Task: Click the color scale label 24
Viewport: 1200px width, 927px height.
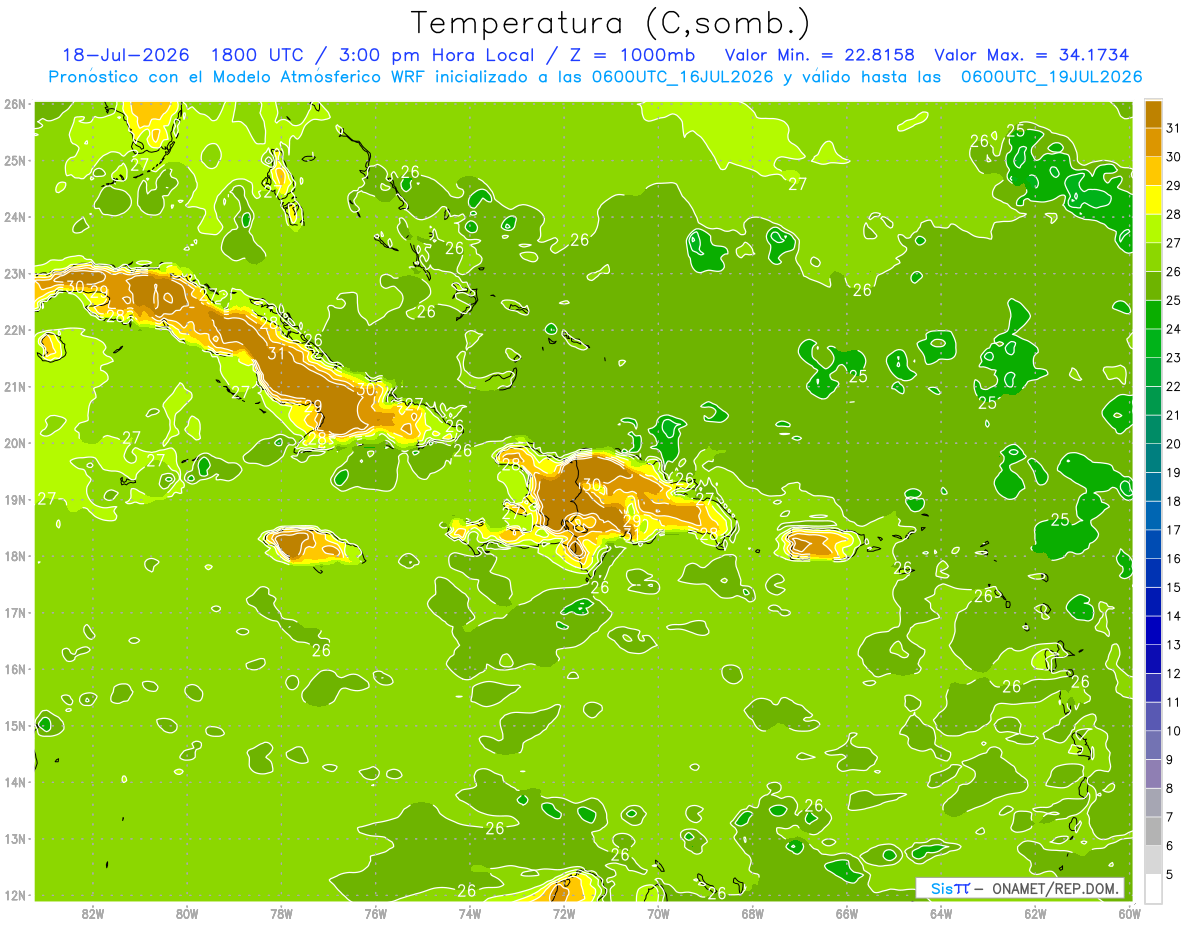Action: click(1174, 329)
